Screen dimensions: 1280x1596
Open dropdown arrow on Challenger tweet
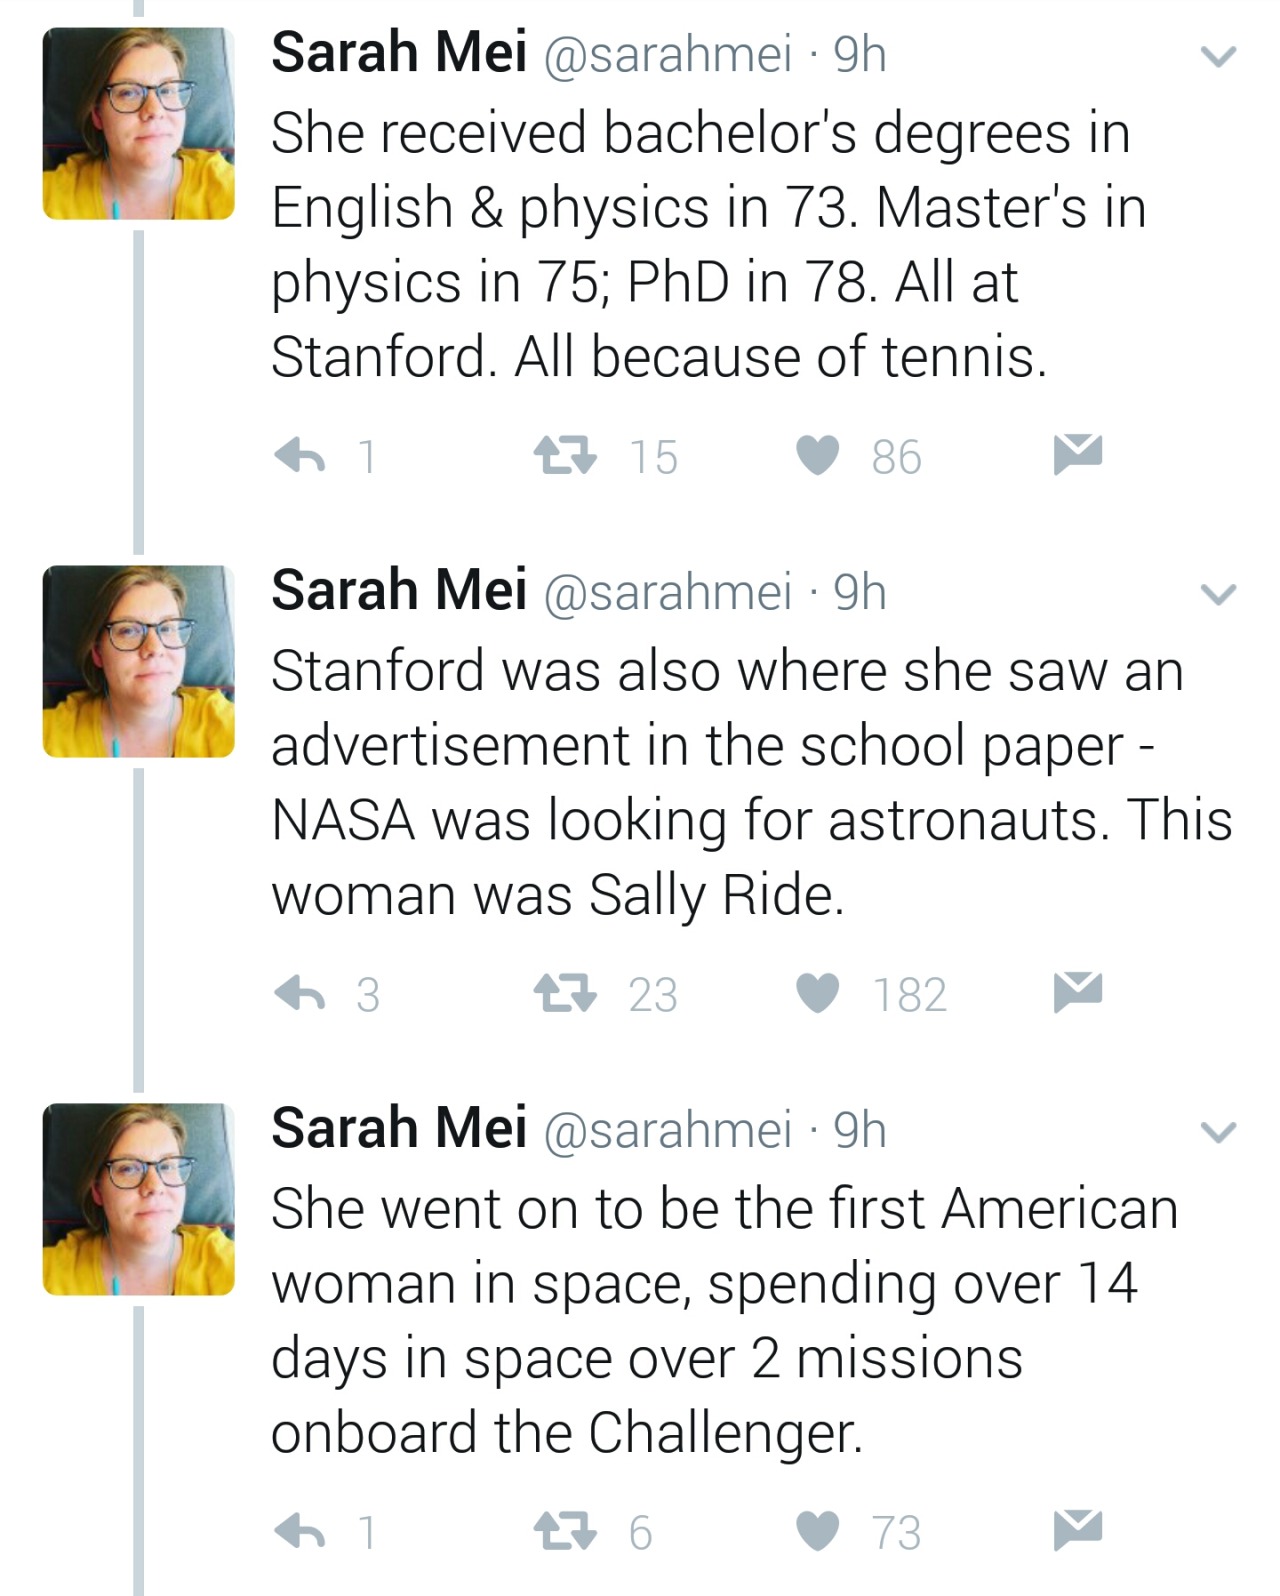coord(1218,1132)
